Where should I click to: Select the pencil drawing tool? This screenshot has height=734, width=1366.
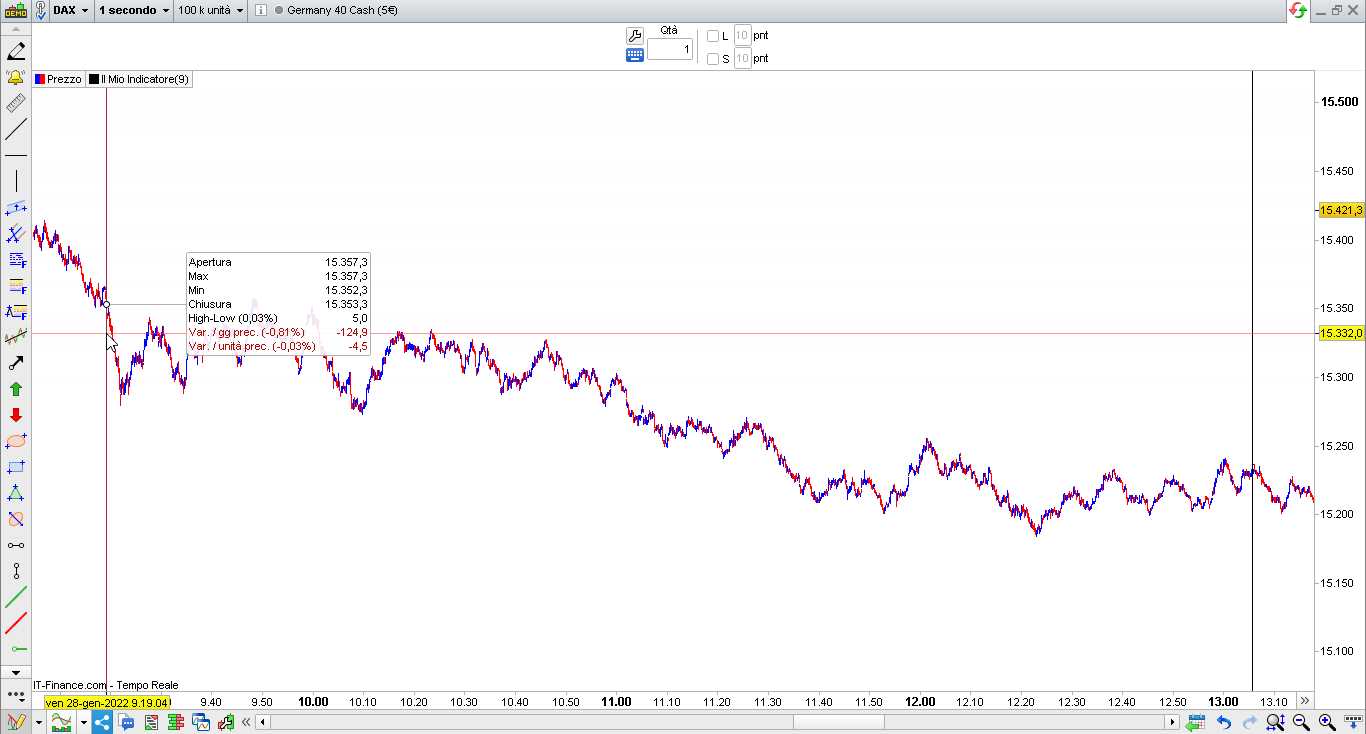coord(16,51)
